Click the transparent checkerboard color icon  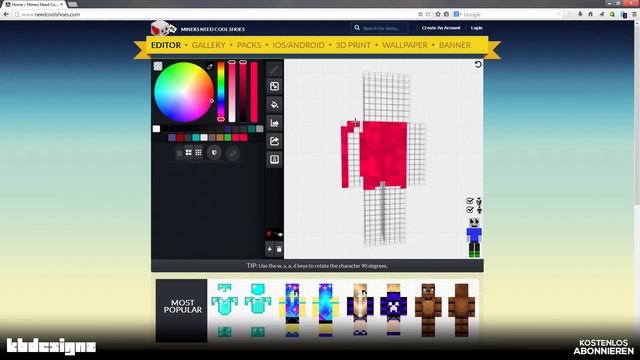(158, 66)
